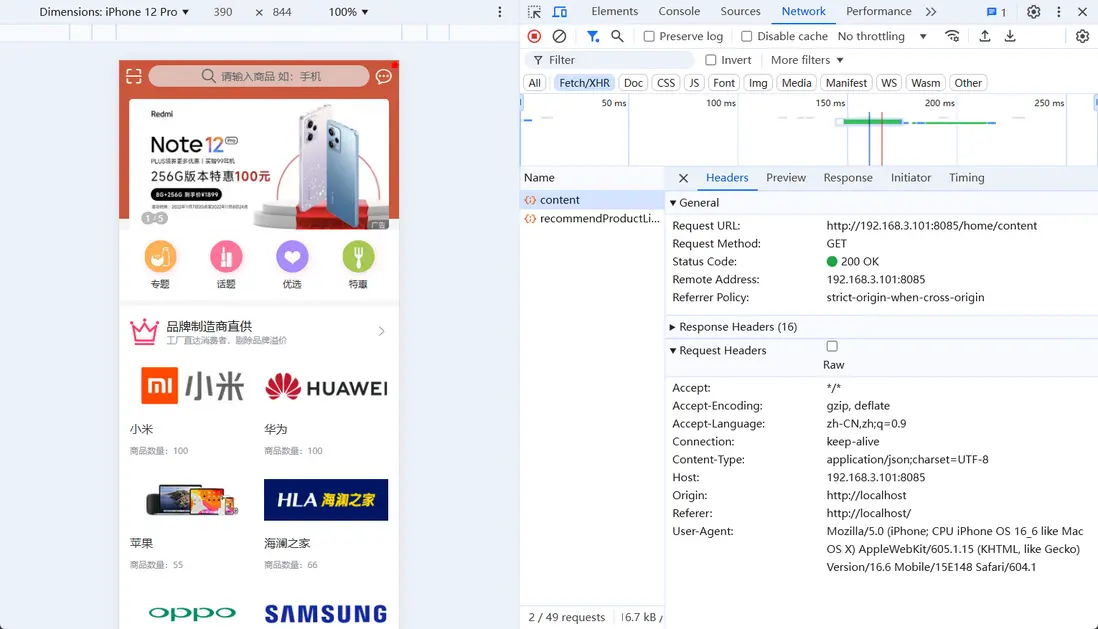Viewport: 1098px width, 629px height.
Task: Tap the message chat icon in app
Action: tap(384, 76)
